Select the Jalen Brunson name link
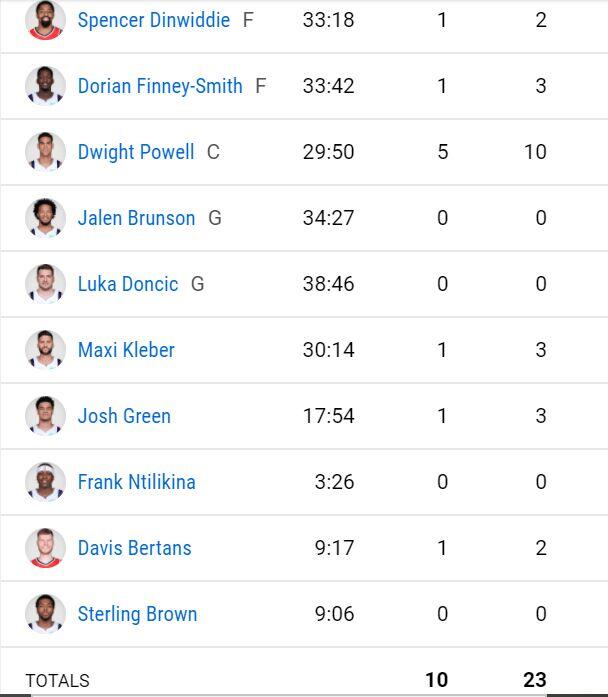The width and height of the screenshot is (608, 697). [136, 218]
